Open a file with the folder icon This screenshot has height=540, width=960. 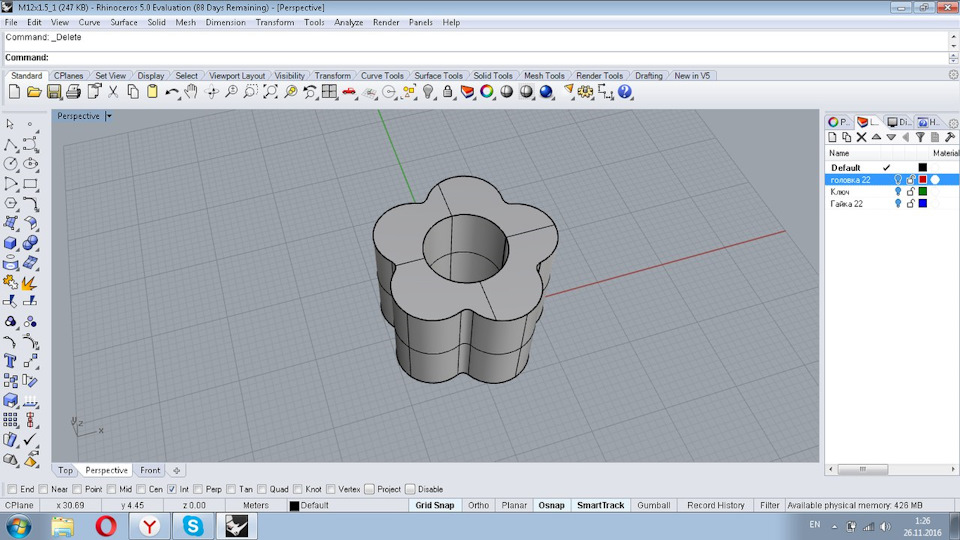coord(34,92)
